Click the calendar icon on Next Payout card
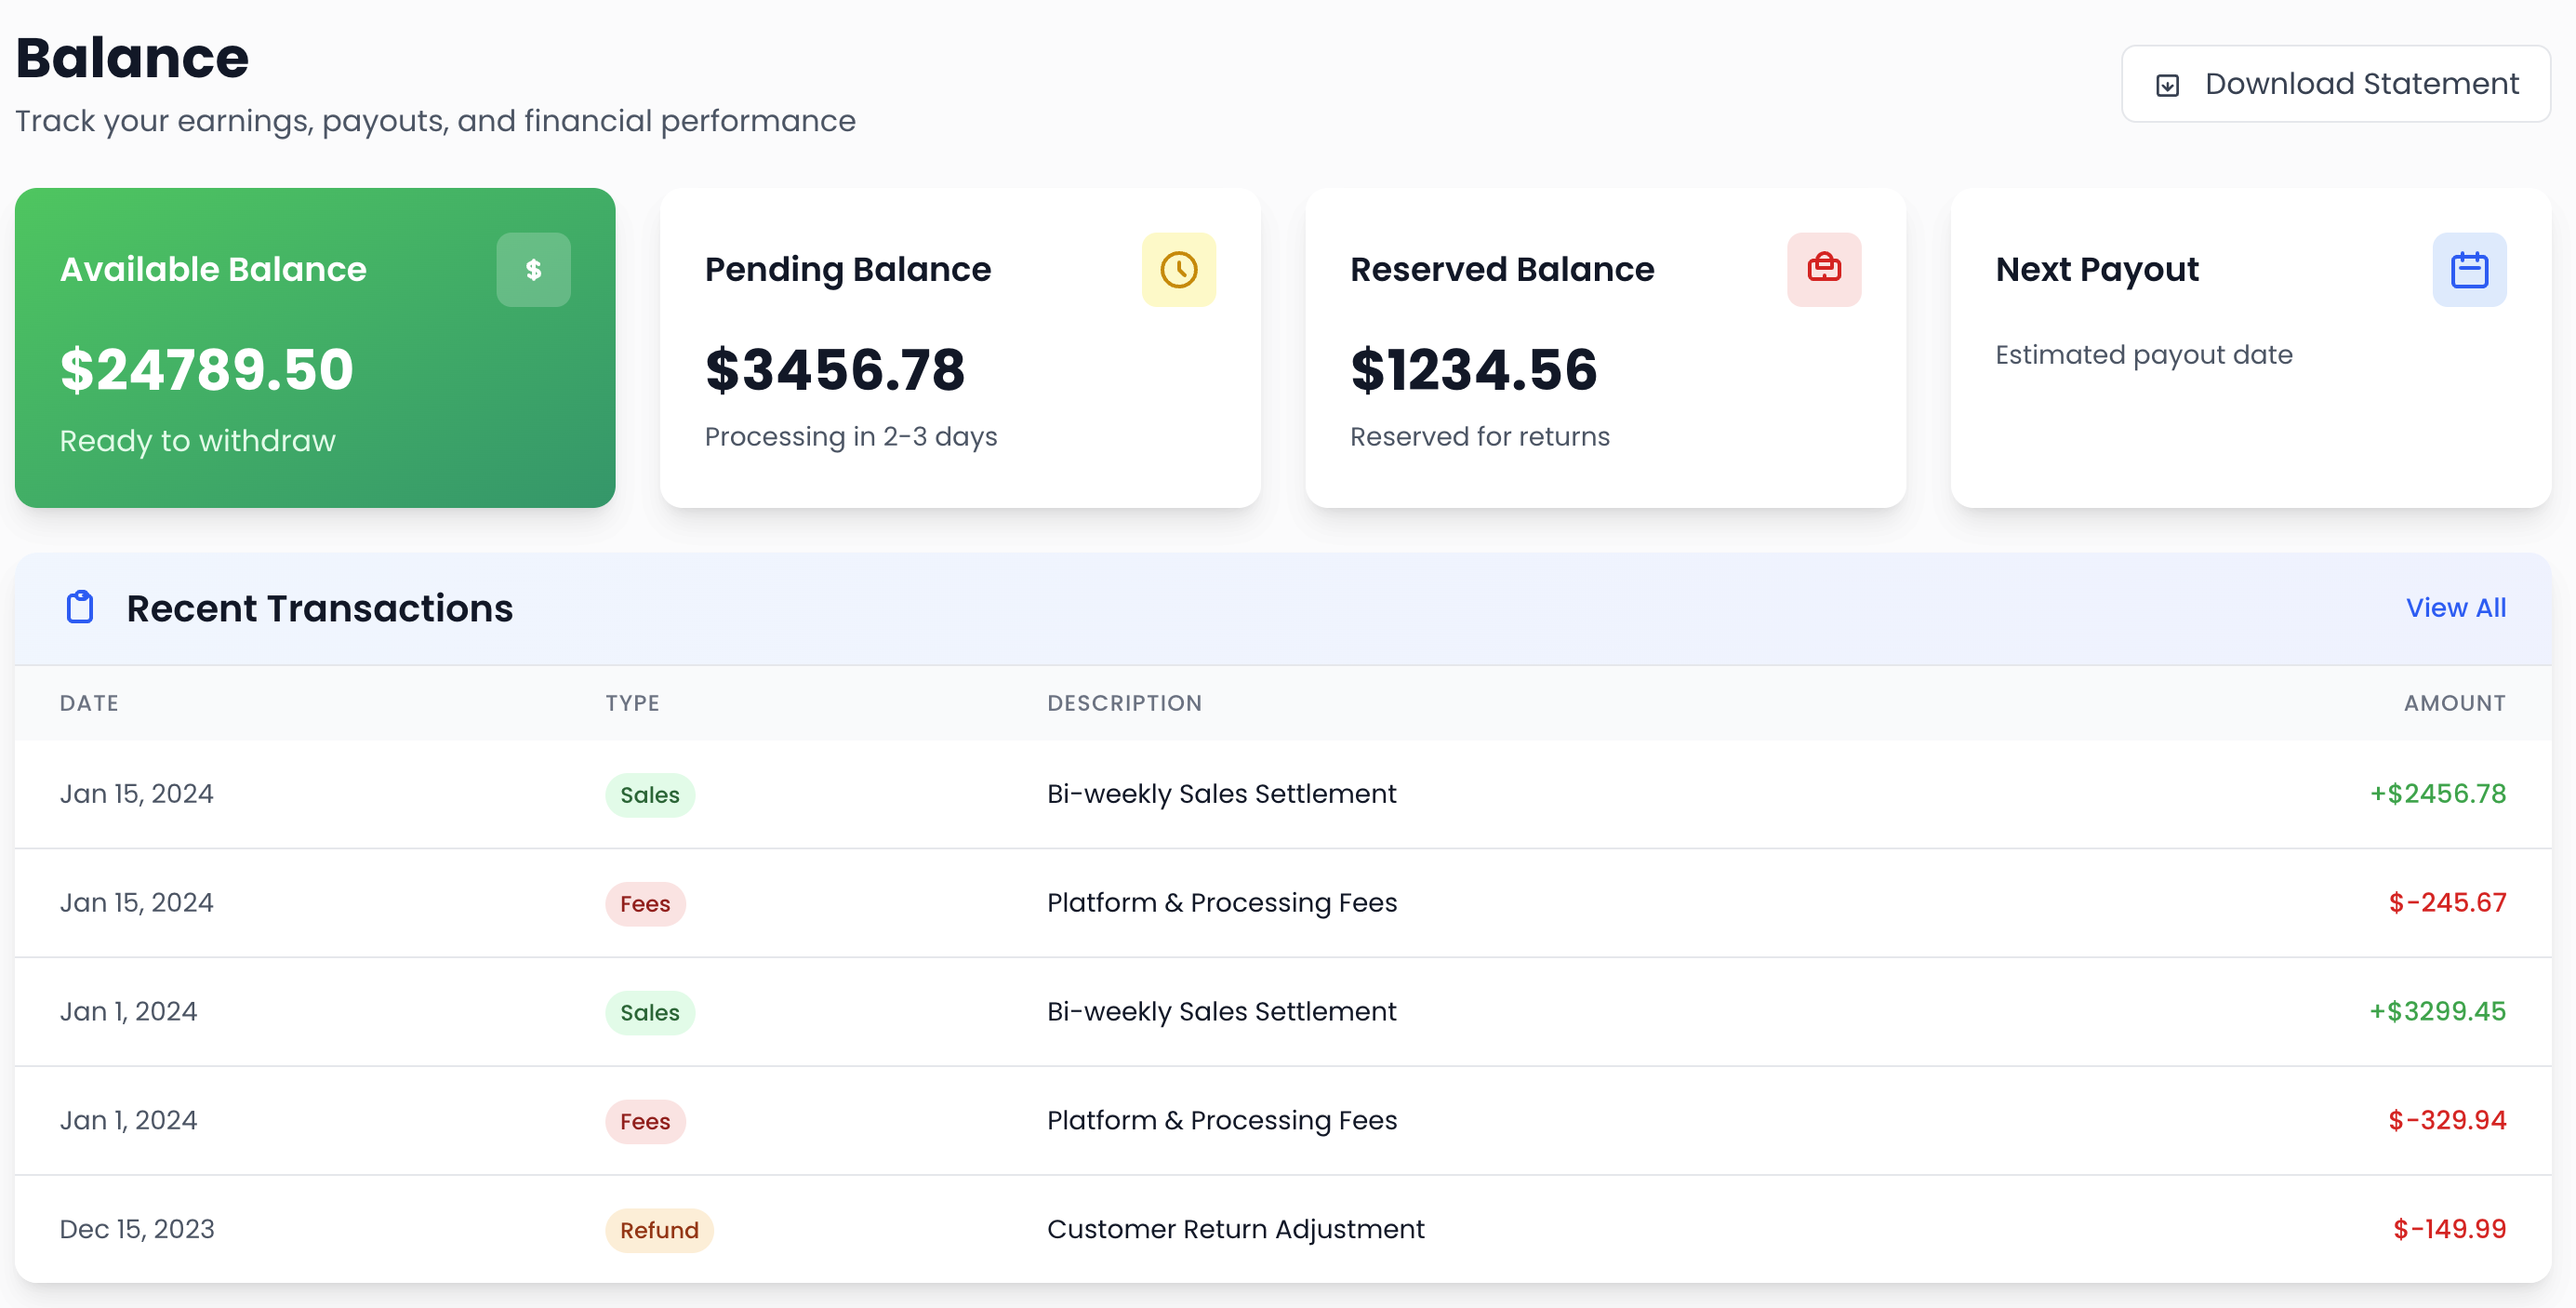 pyautogui.click(x=2469, y=270)
